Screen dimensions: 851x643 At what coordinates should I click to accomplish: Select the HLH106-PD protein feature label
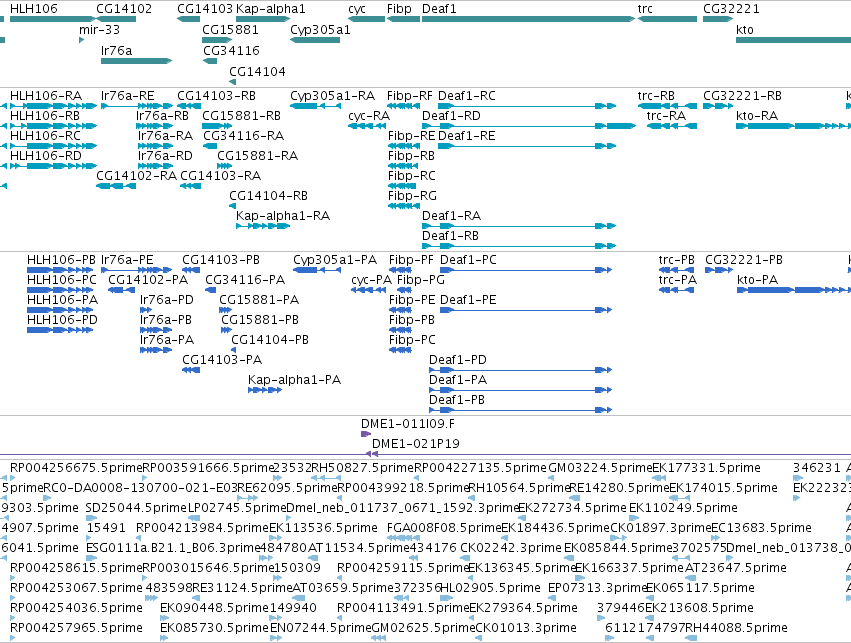coord(62,320)
